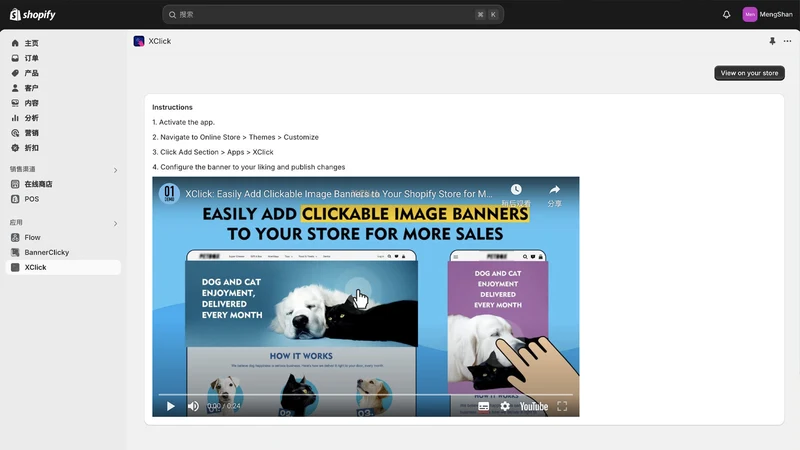
Task: Toggle video subtitles
Action: tap(484, 407)
